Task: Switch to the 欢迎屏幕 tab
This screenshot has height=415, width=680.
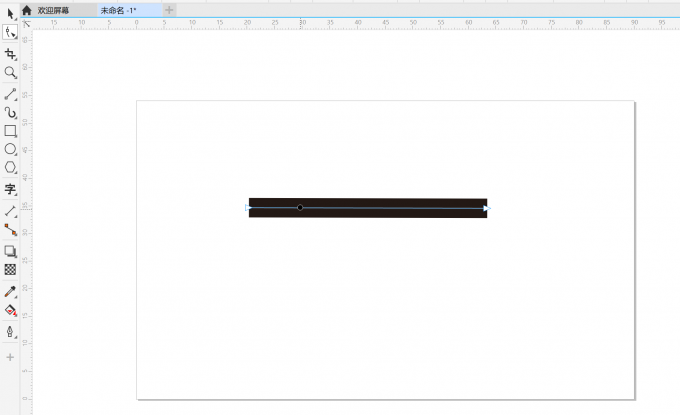Action: click(x=53, y=10)
